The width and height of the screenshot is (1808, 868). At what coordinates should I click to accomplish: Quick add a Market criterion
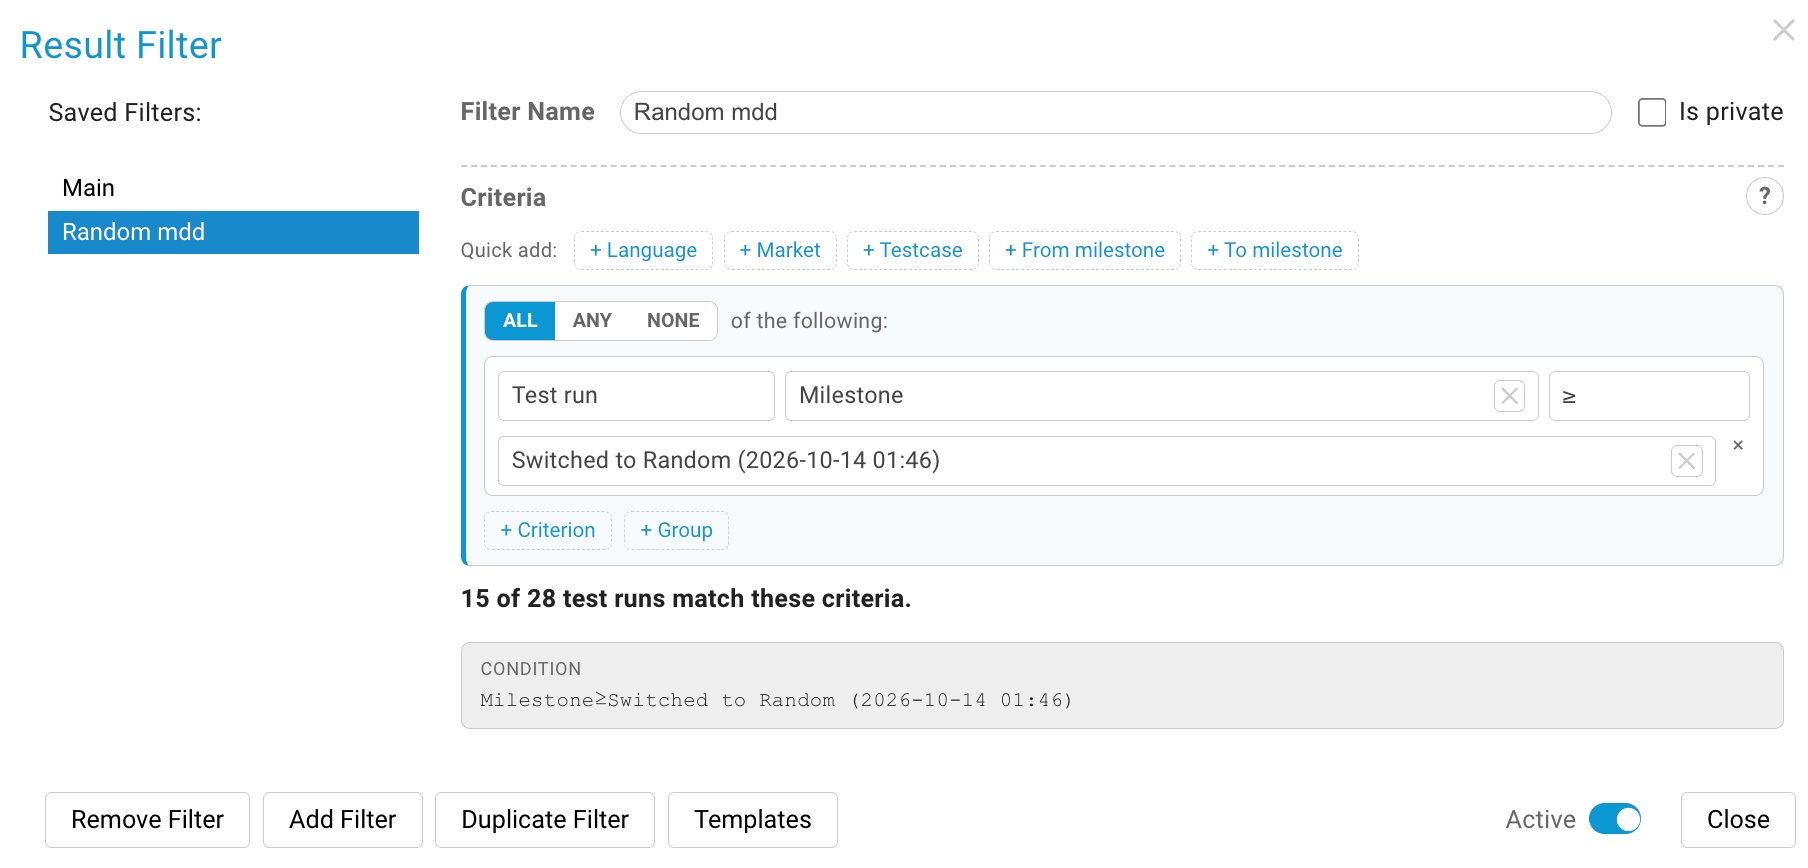point(780,250)
